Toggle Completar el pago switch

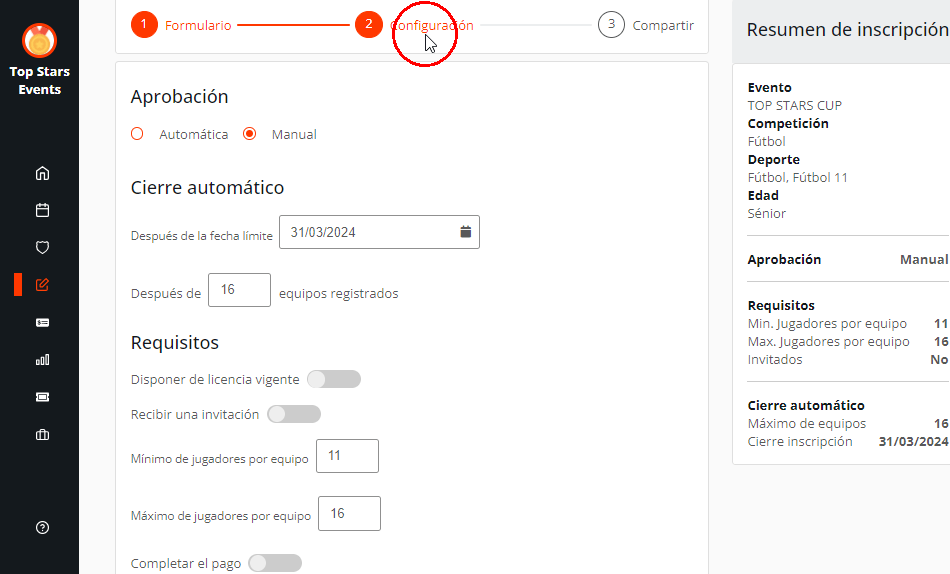(275, 563)
